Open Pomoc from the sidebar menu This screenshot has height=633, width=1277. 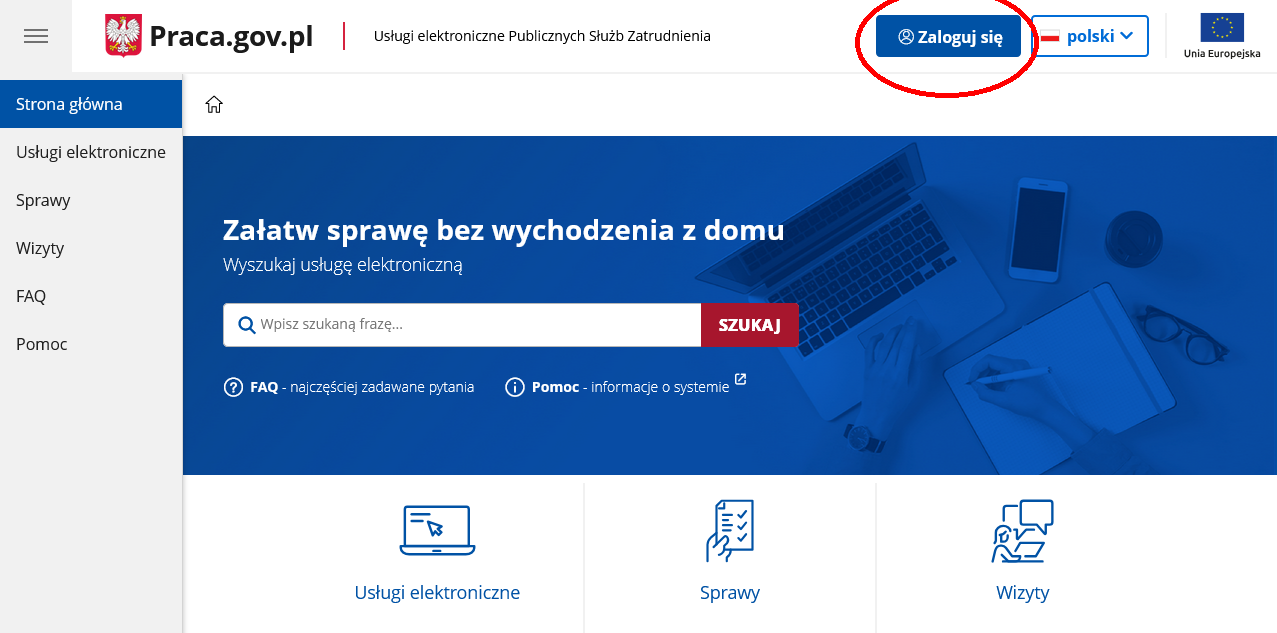click(42, 344)
